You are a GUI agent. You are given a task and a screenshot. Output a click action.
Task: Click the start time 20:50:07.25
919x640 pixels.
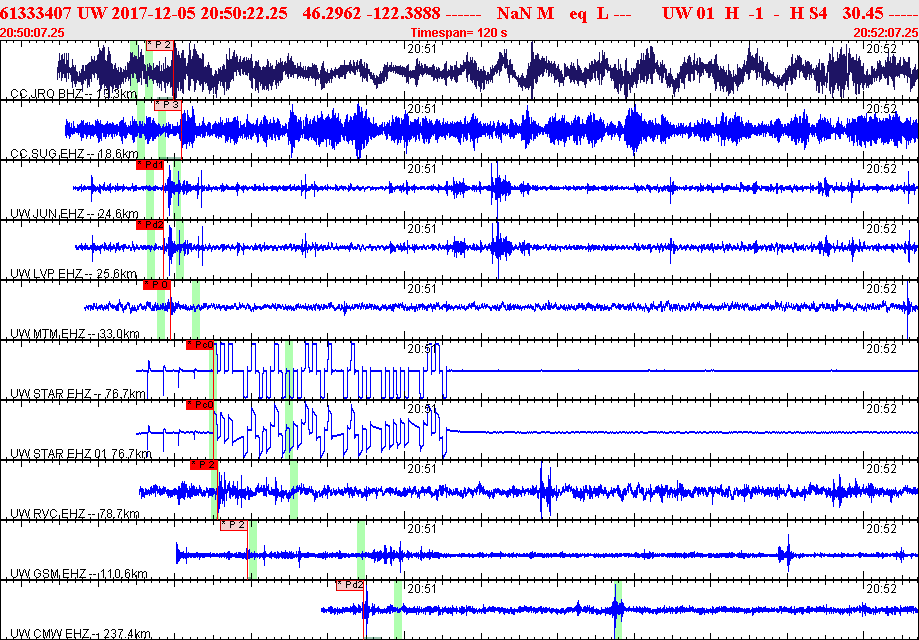[x=32, y=33]
